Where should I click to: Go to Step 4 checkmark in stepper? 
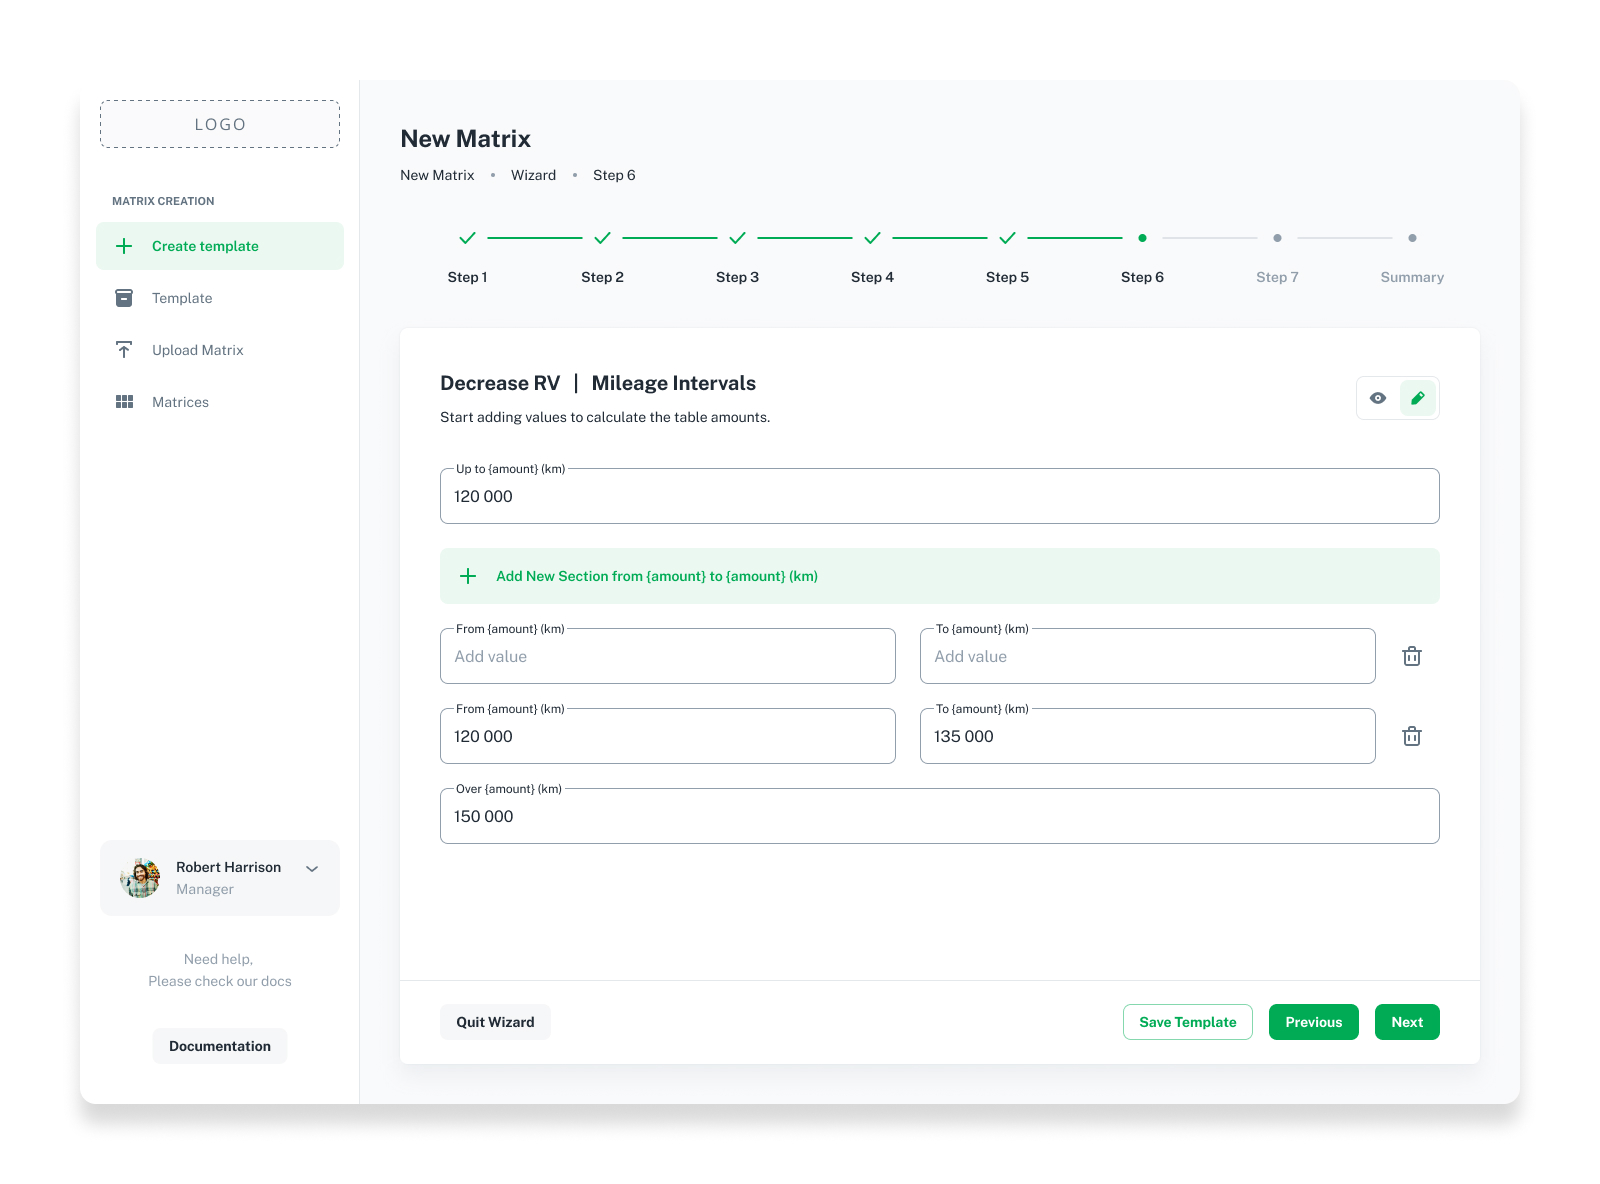872,238
